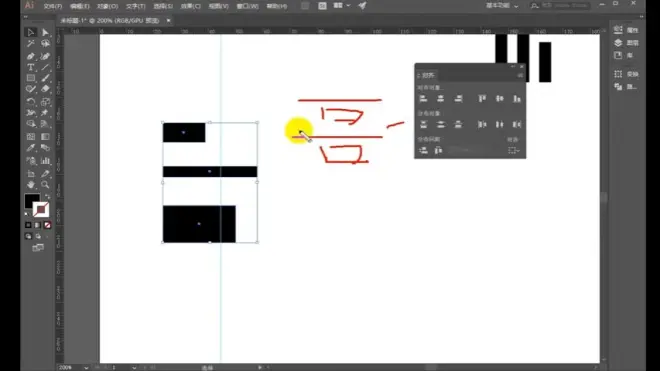Screen dimensions: 660x371
Task: Select the Rectangle tool
Action: point(31,78)
